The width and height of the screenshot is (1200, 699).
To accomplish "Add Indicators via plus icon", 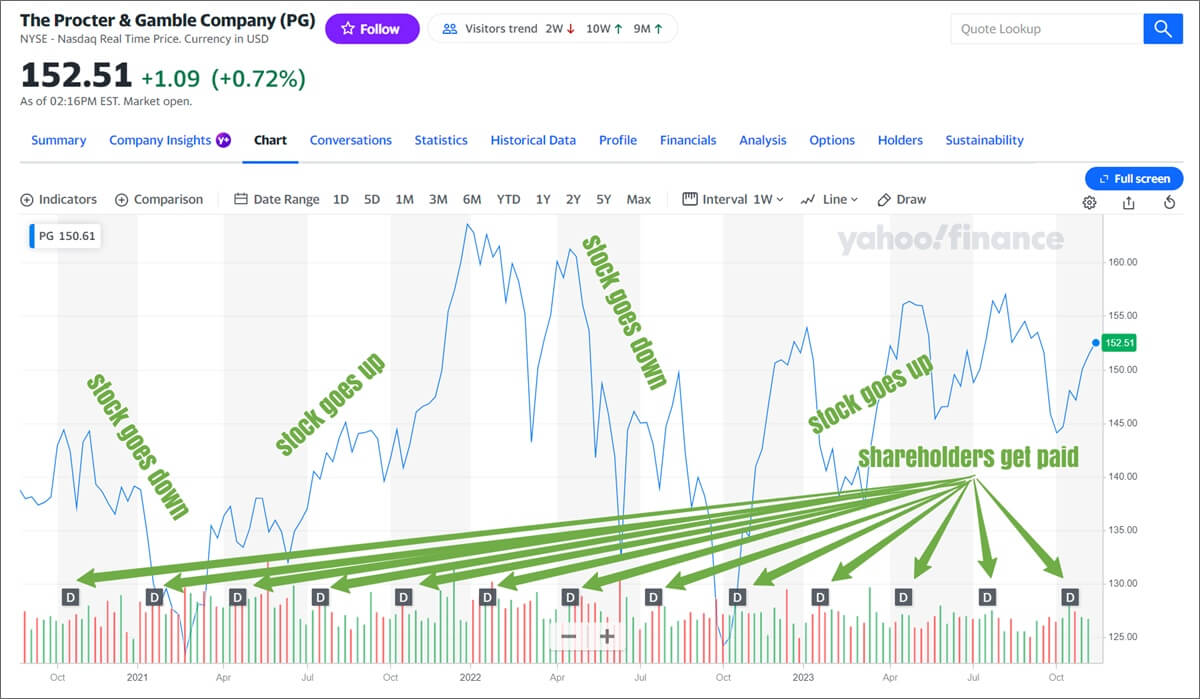I will pos(27,200).
